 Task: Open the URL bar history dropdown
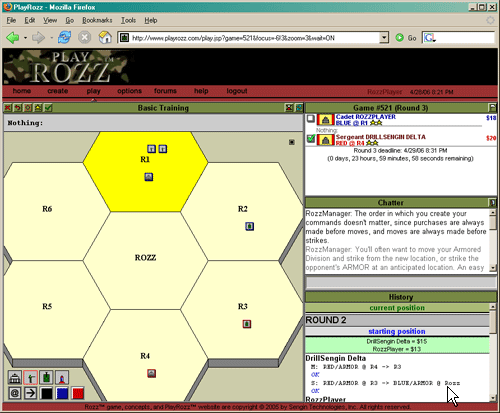(x=384, y=38)
